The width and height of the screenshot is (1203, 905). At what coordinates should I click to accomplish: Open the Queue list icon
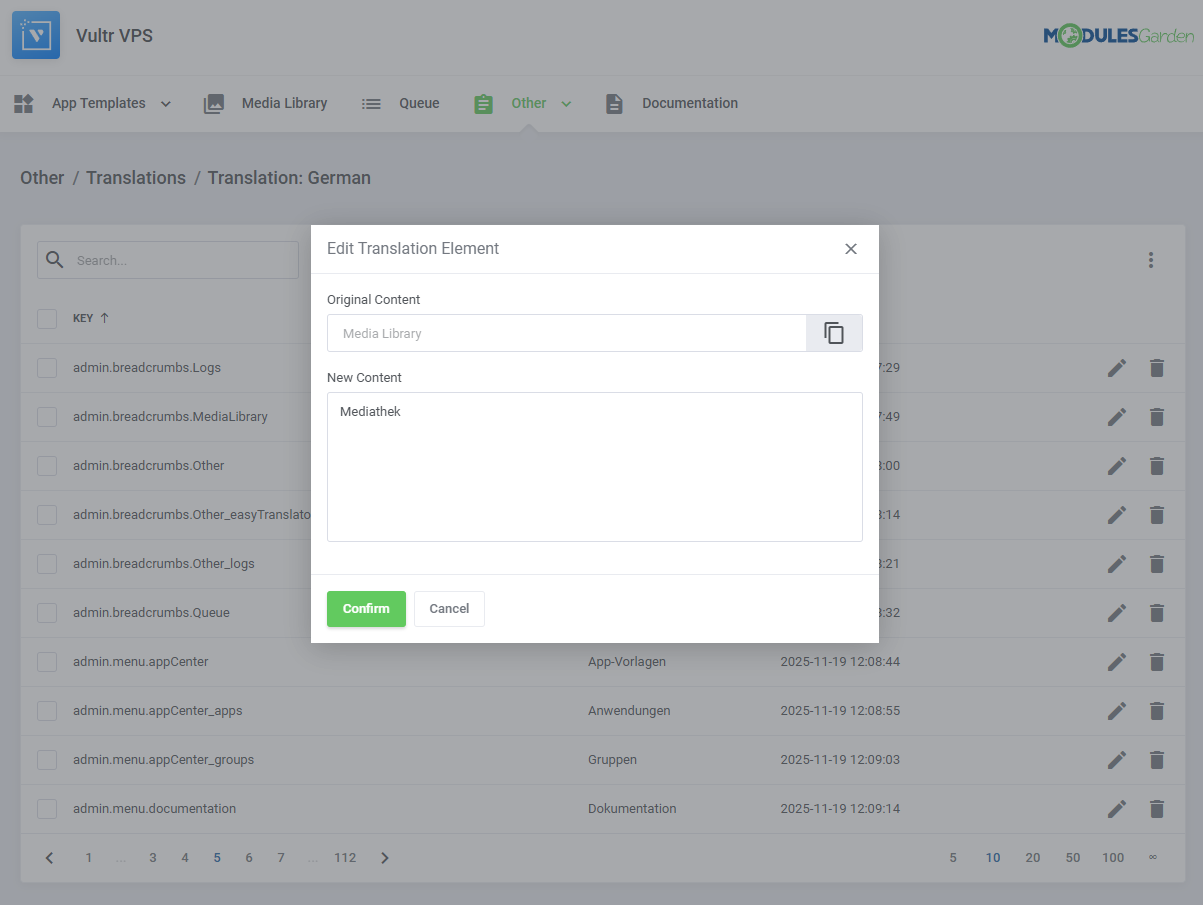point(371,102)
